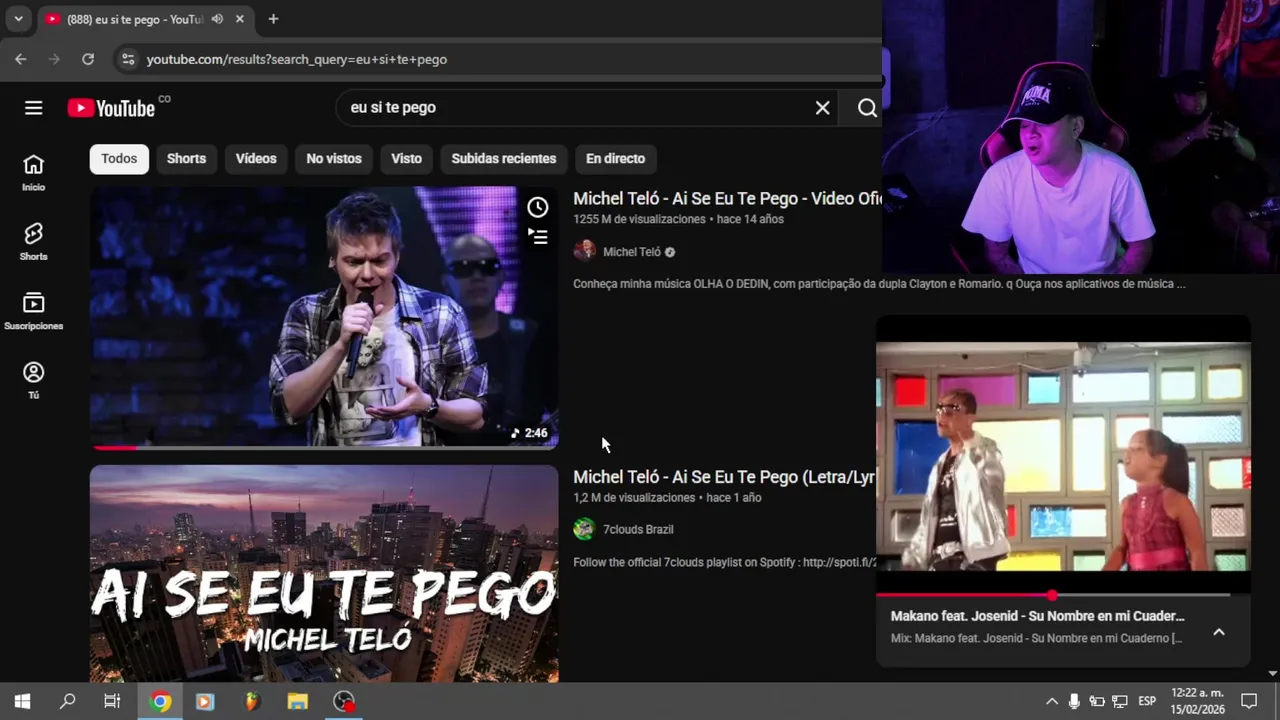Open 'Ai Se Eu Te Pego (Letra/Lyr' title
Image resolution: width=1280 pixels, height=720 pixels.
click(724, 477)
